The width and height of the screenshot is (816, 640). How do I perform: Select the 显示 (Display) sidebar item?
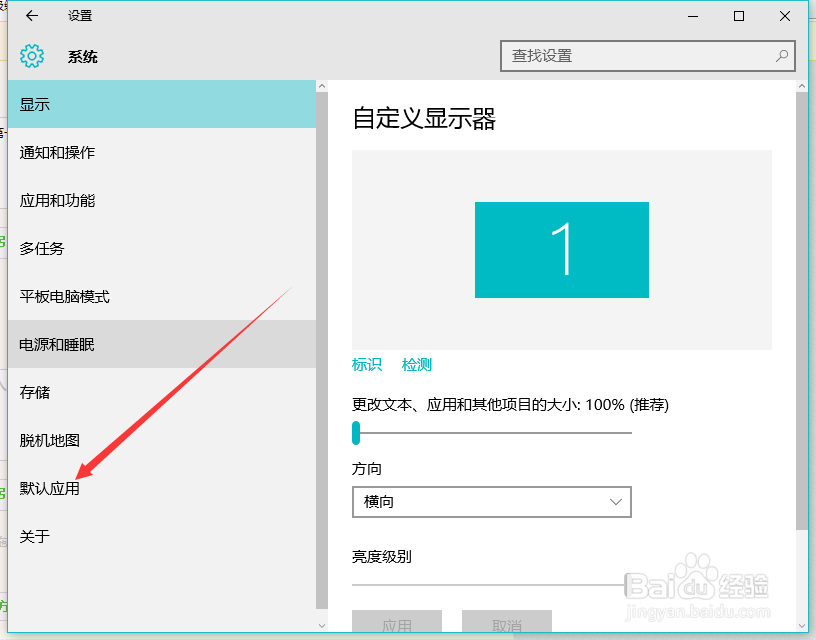[42, 103]
